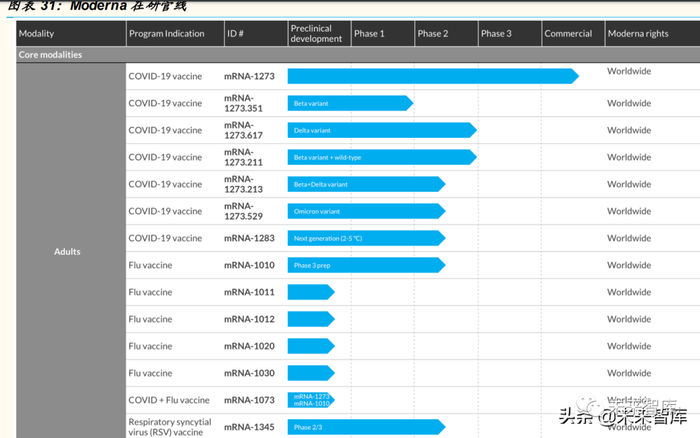The height and width of the screenshot is (438, 700).
Task: Select the mRNA-1011 ID cell
Action: coord(249,292)
